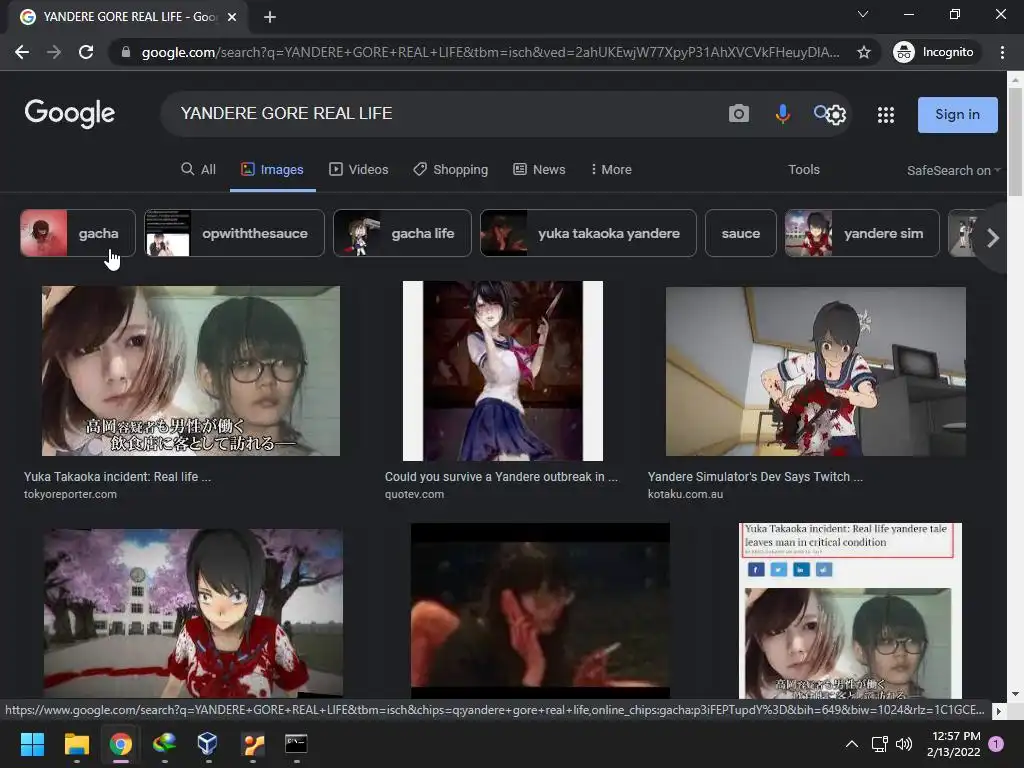Click the kotaku.com.au source text
The image size is (1024, 768).
point(685,494)
